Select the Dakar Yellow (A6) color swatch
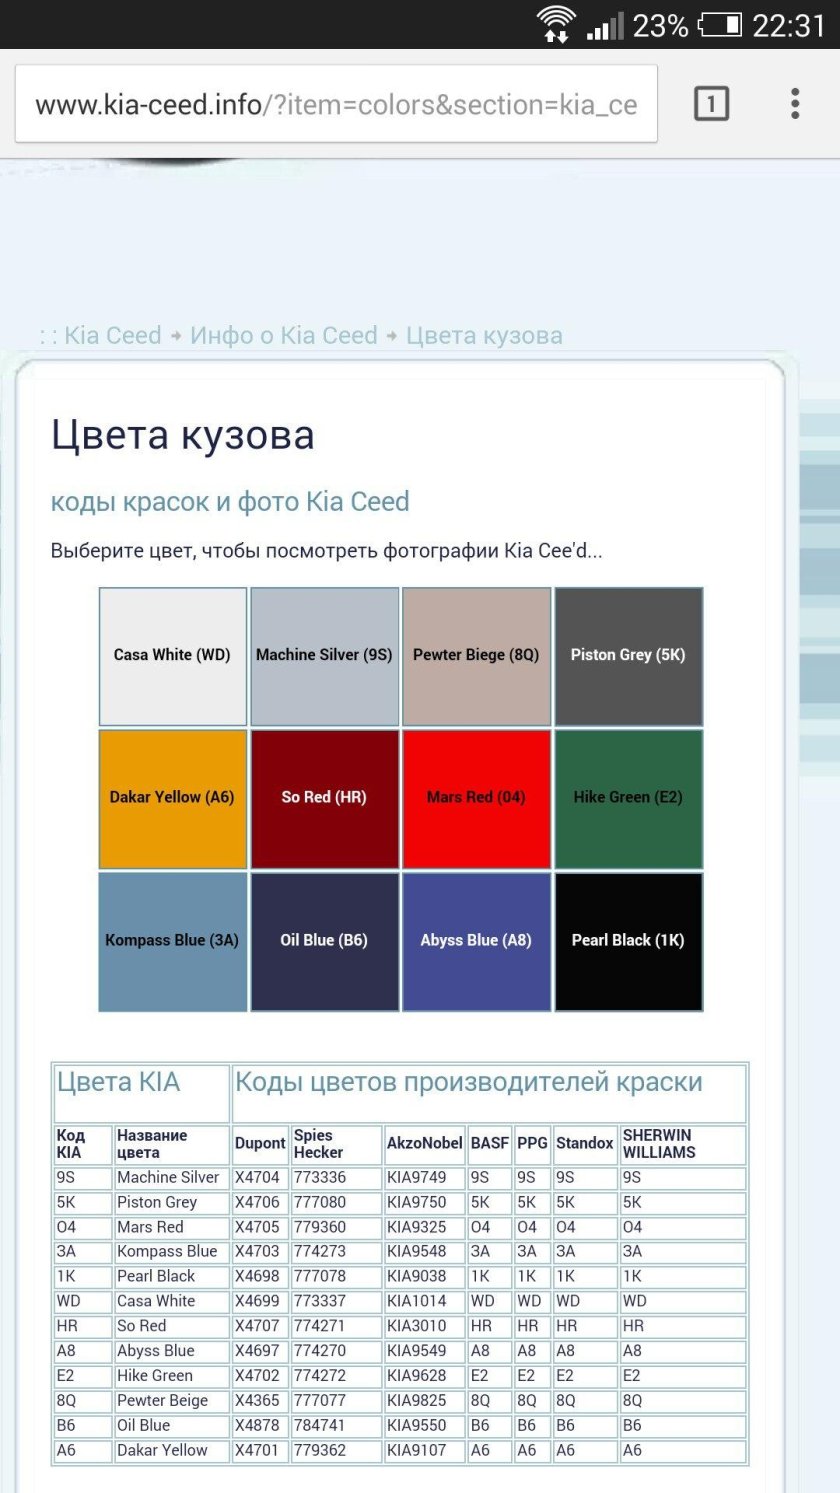Viewport: 840px width, 1493px height. click(x=171, y=797)
